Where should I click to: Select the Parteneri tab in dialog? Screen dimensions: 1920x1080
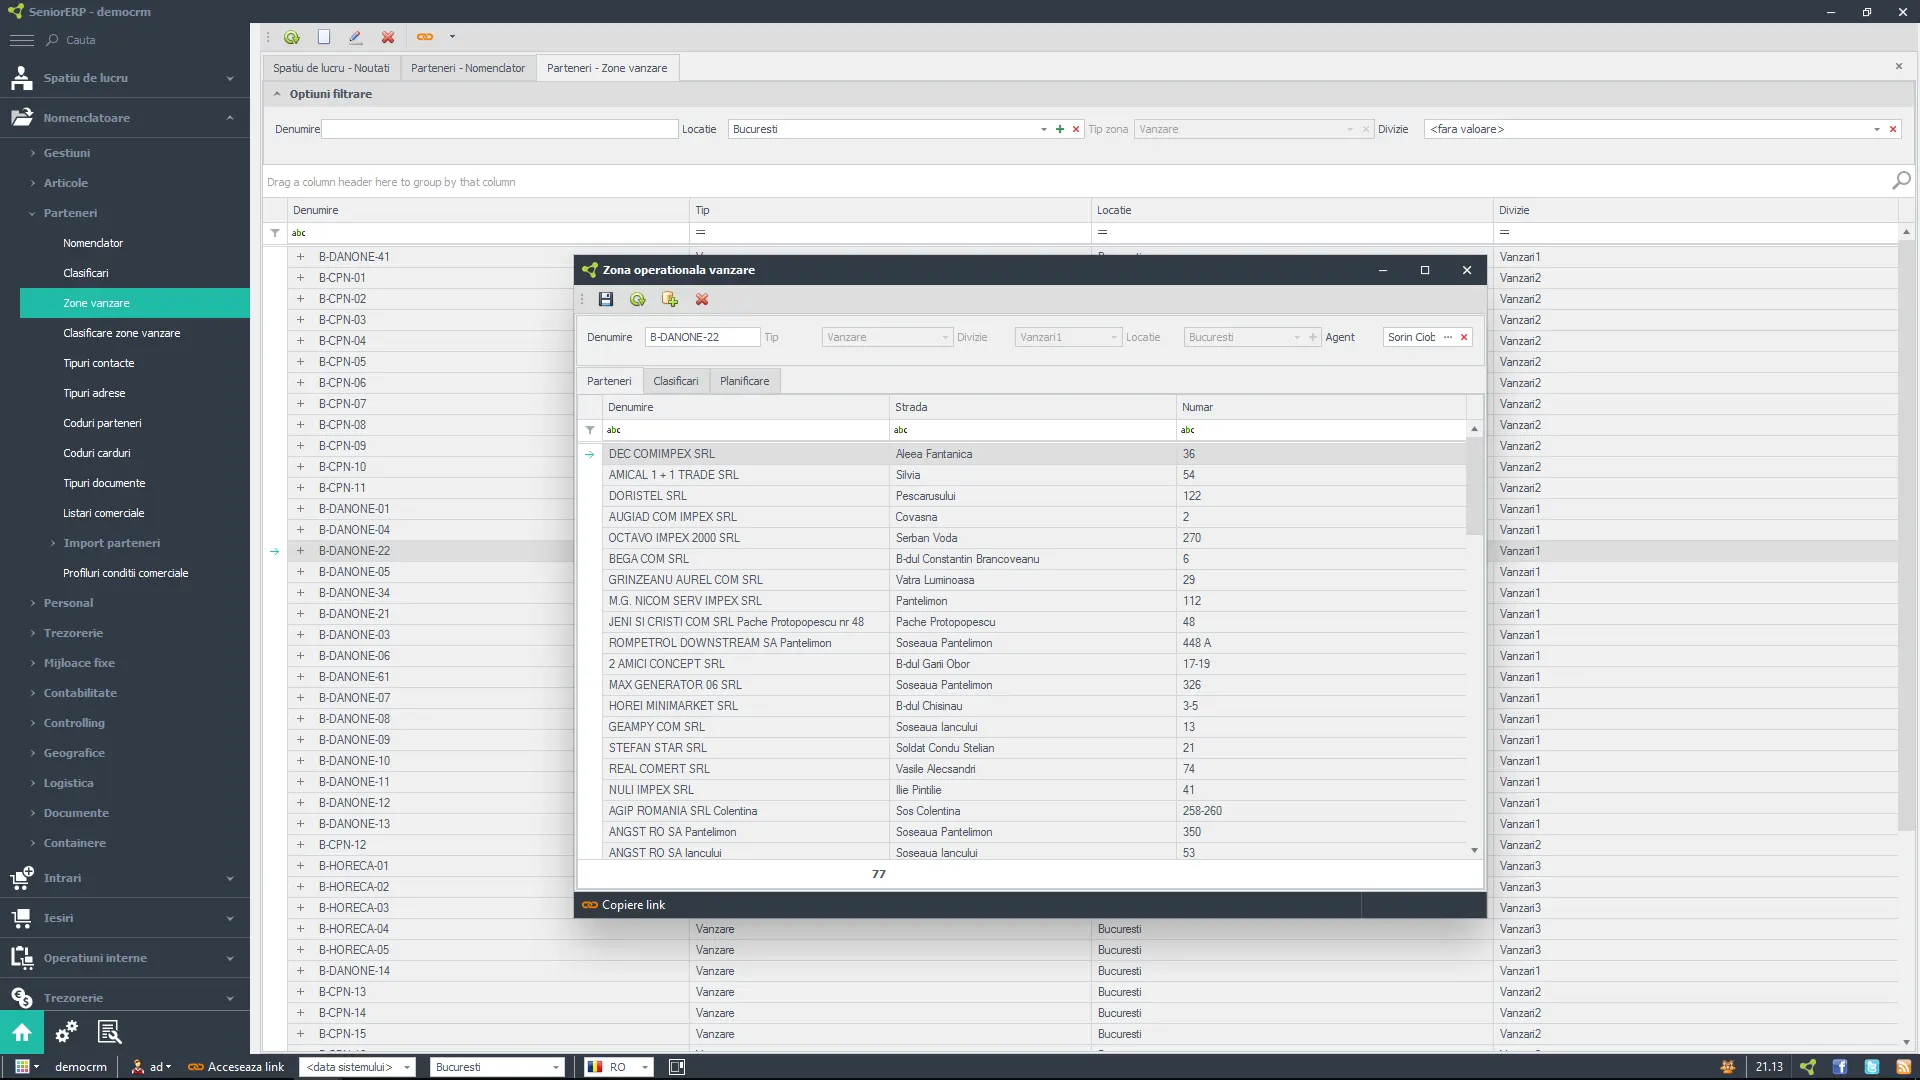click(x=609, y=381)
